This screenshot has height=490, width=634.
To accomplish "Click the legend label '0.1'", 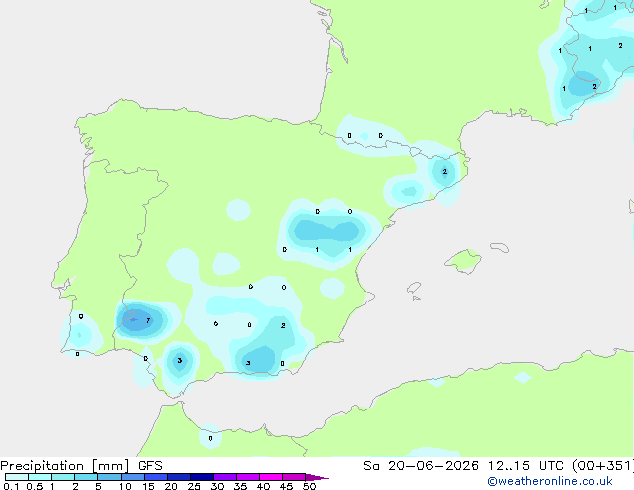I will tap(11, 486).
